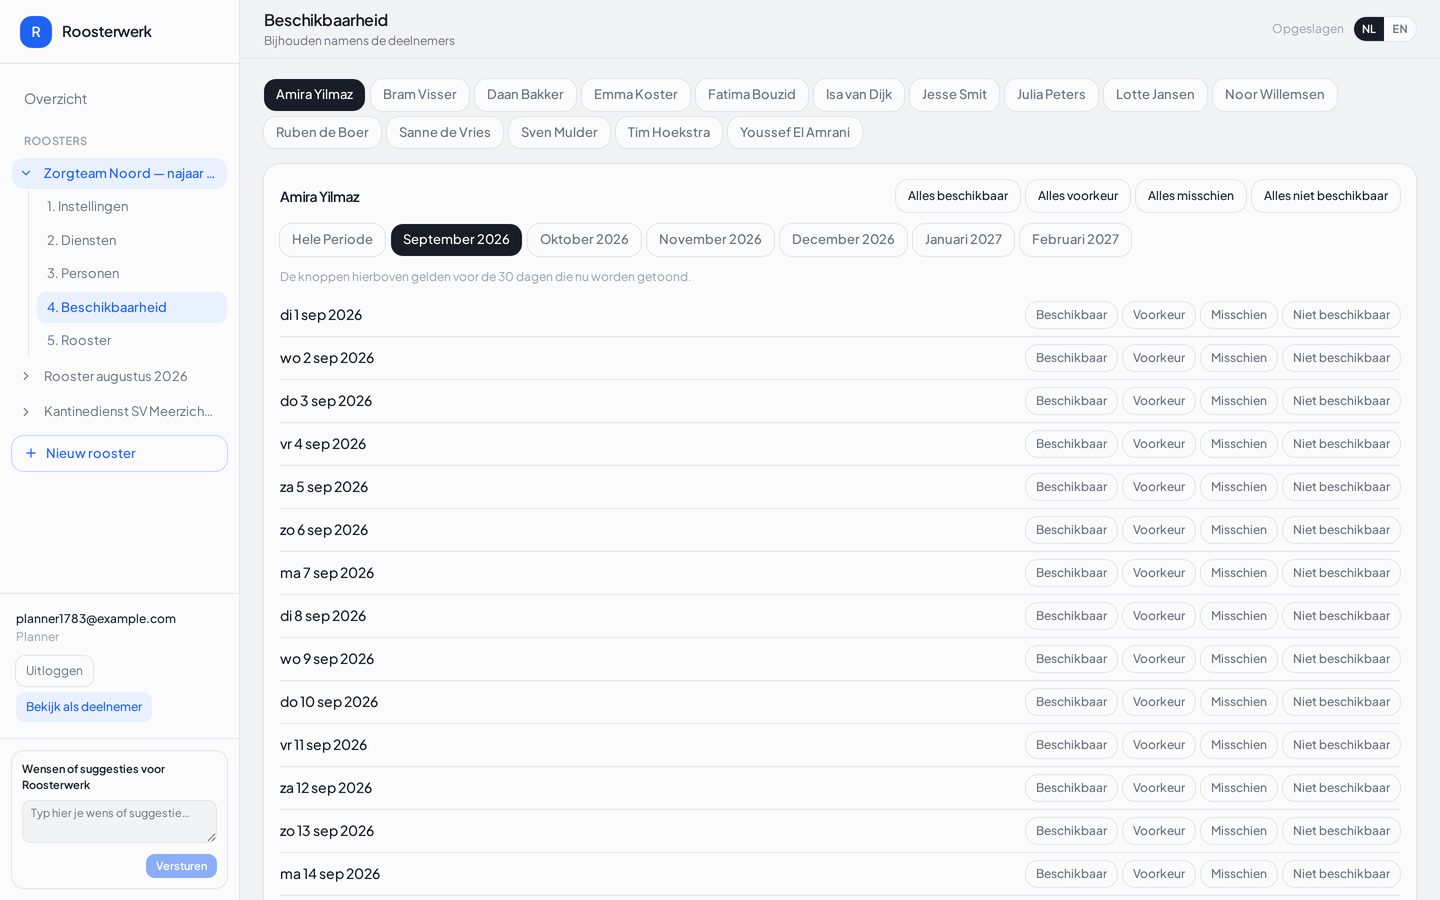This screenshot has height=900, width=1440.
Task: Go to 1. Instellingen step
Action: 132,206
